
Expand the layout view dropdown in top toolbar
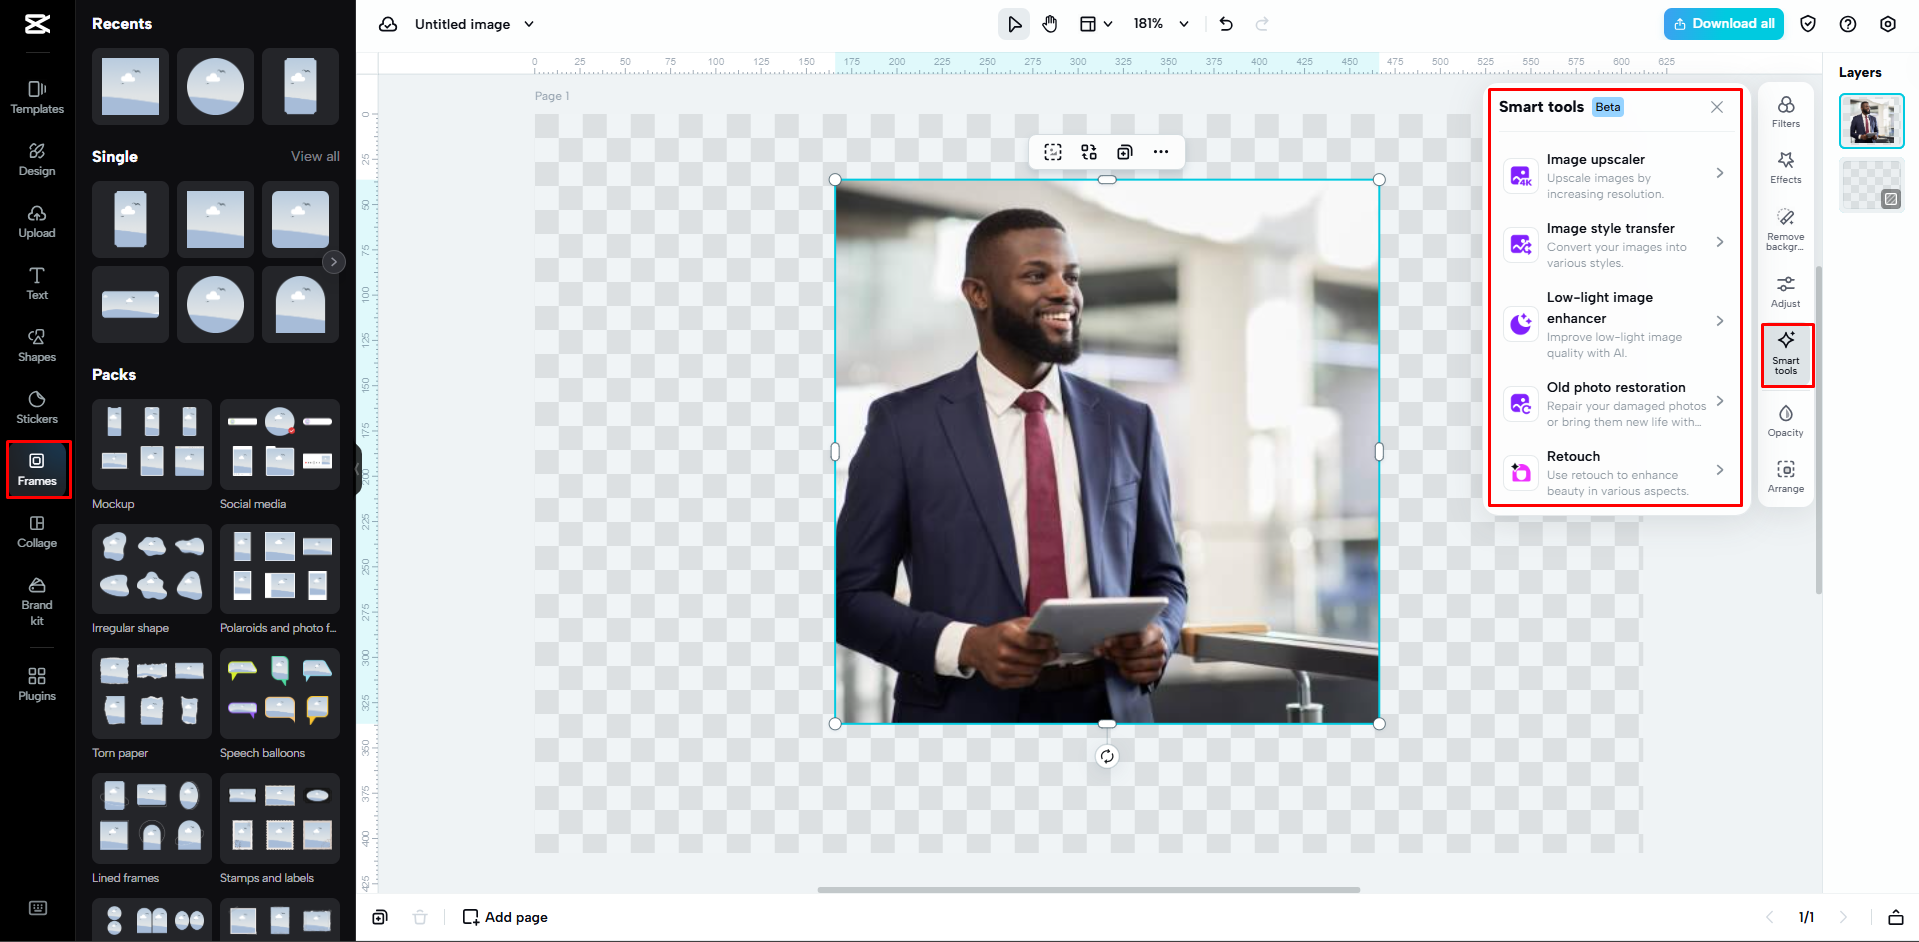[1095, 23]
